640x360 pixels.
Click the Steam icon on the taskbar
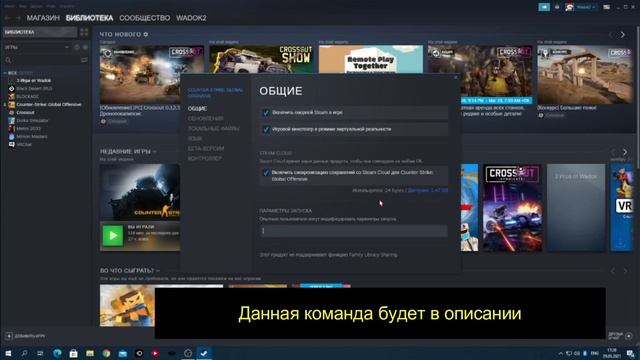(x=204, y=353)
